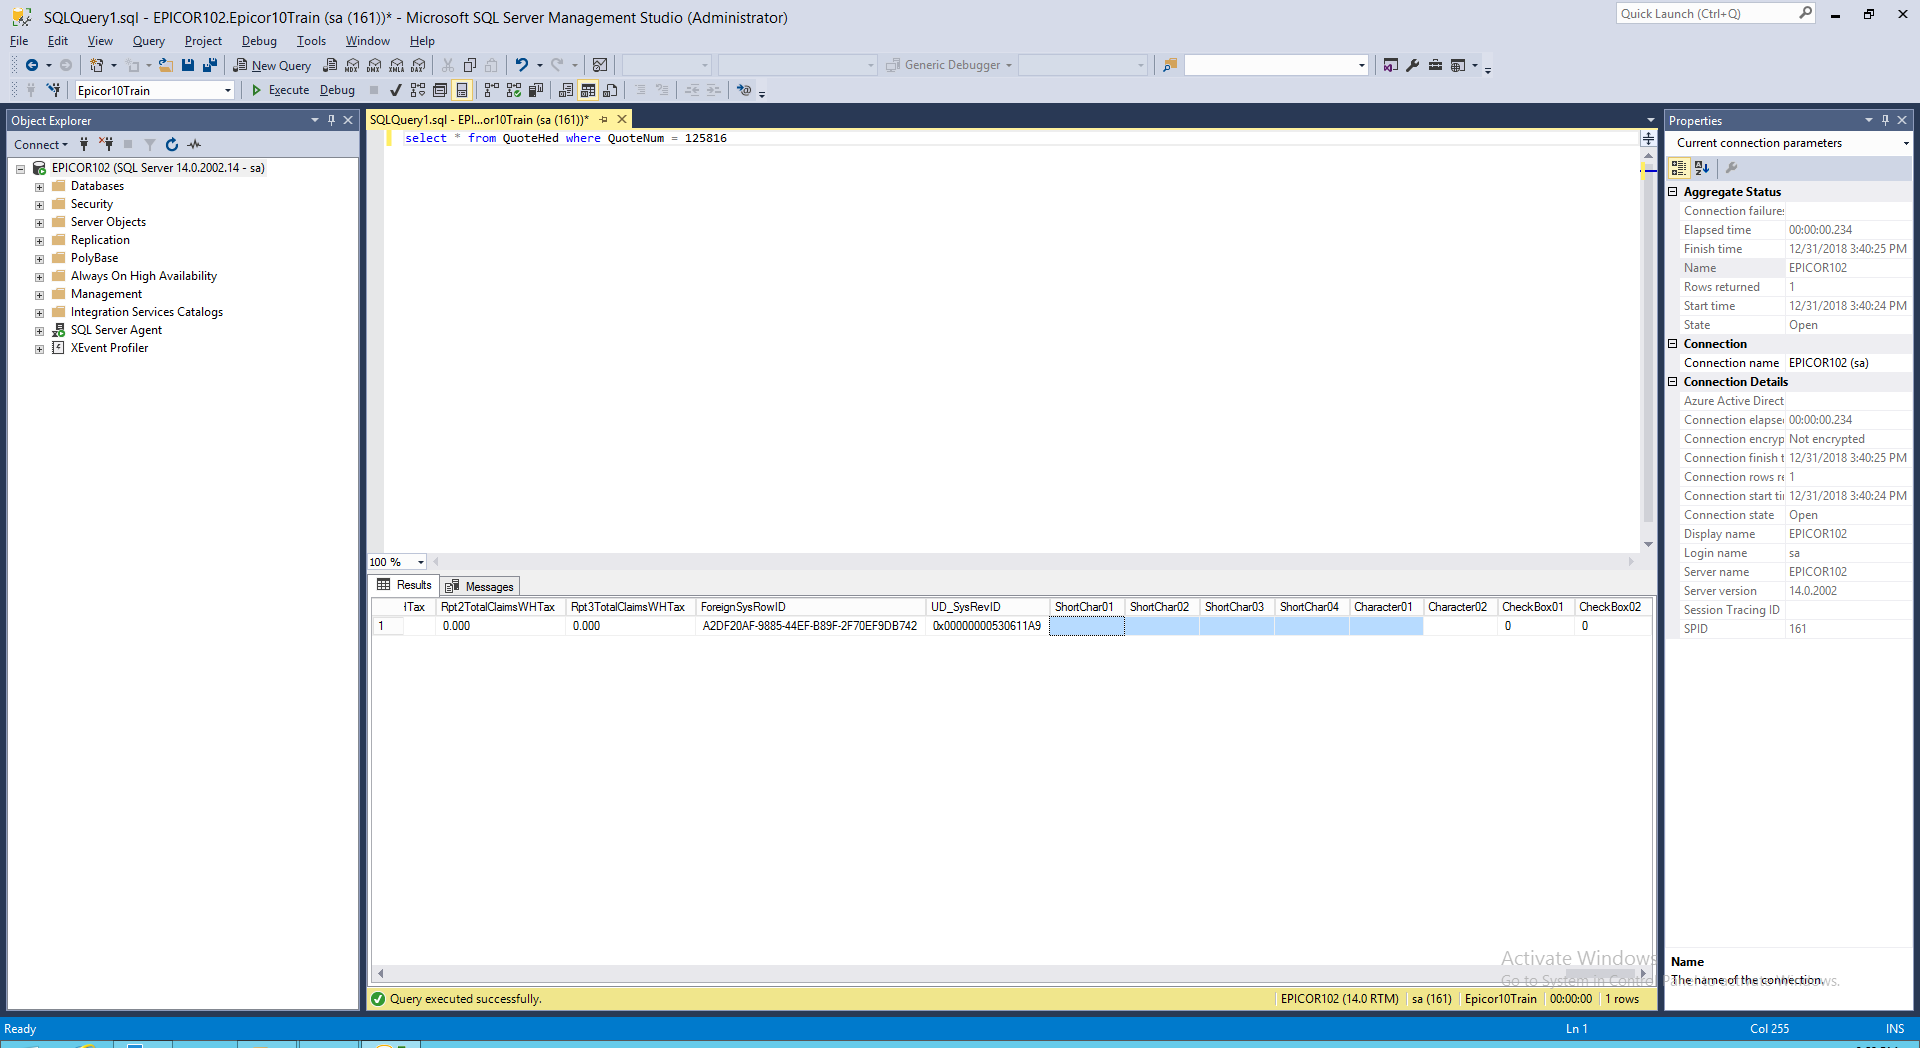Open the File menu
Screen dimensions: 1920x1048
pos(19,41)
